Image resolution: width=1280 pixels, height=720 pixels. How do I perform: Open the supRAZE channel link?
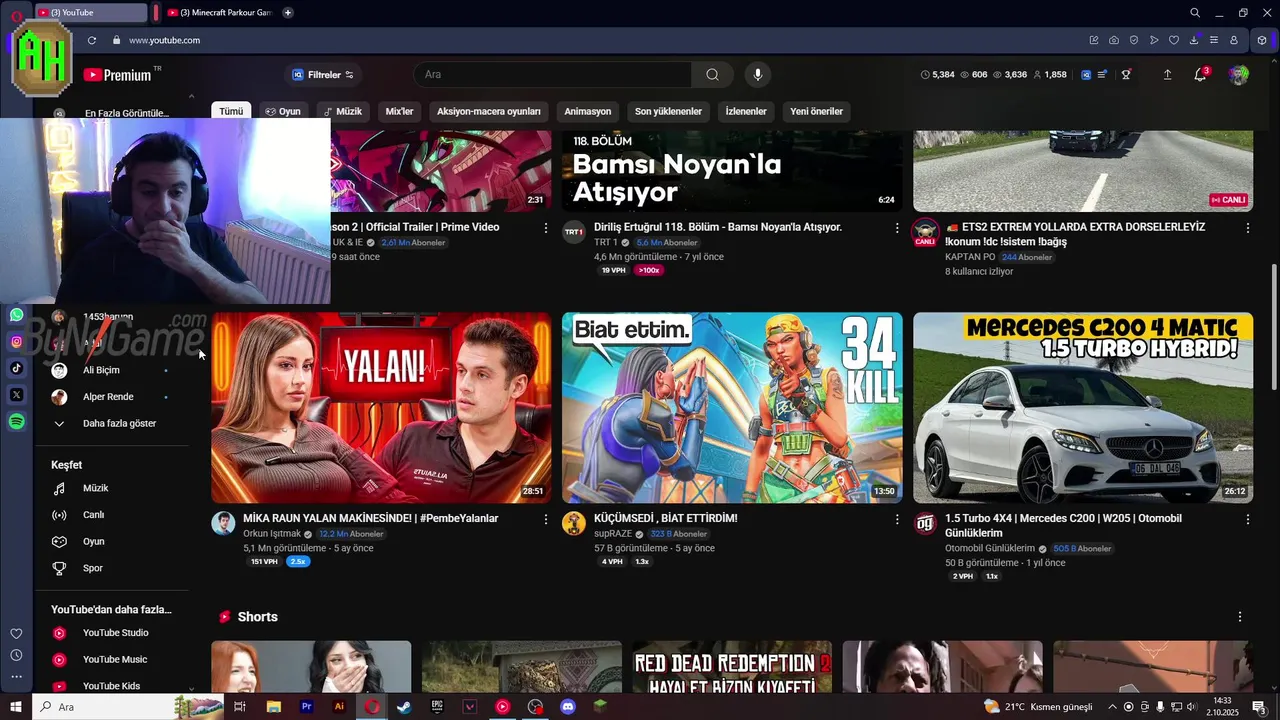[613, 534]
